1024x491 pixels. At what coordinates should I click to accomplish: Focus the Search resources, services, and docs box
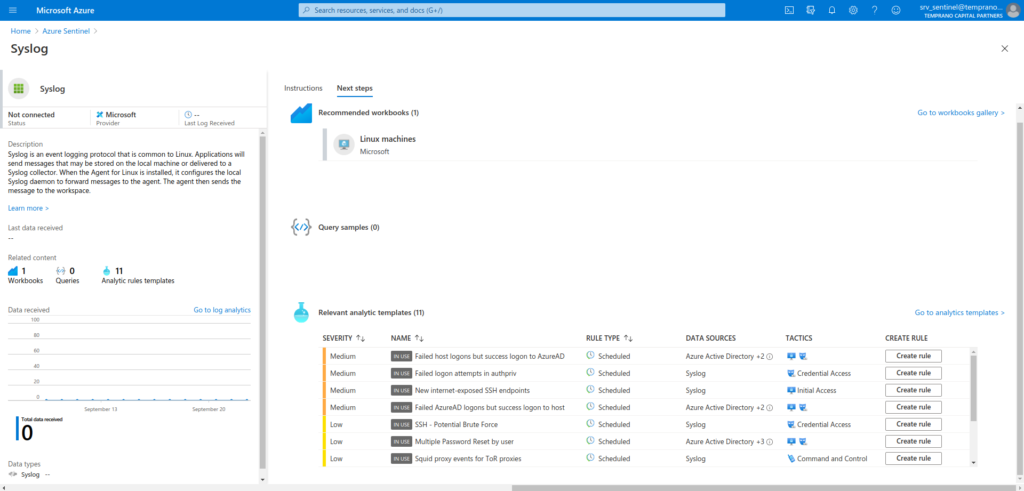512,10
